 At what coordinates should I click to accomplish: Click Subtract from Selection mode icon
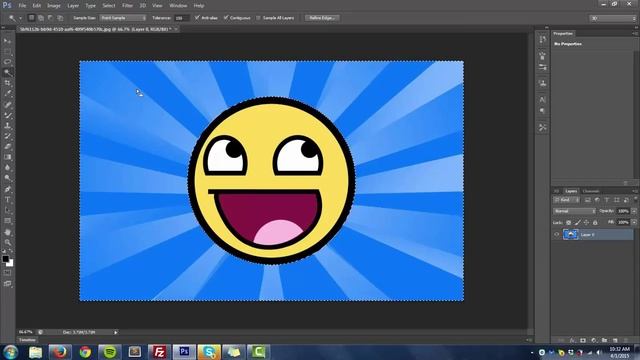point(50,18)
